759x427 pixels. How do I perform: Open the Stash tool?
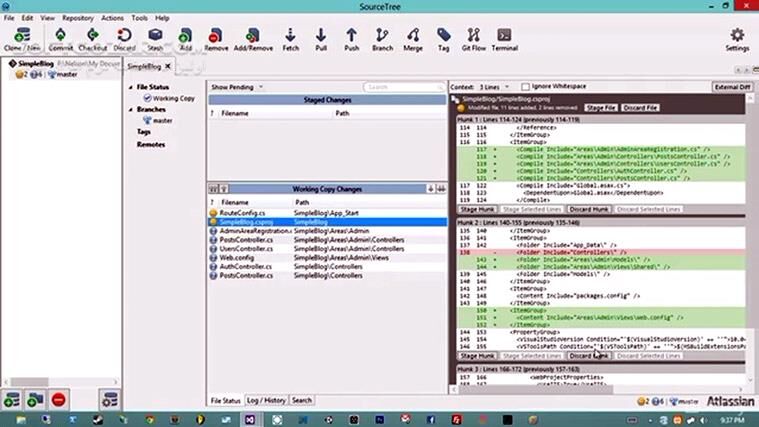155,38
